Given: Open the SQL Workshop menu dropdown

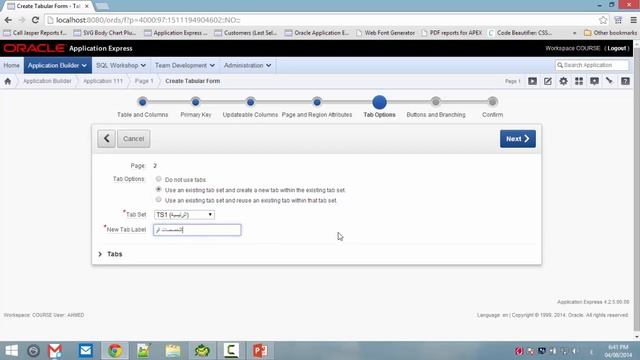Looking at the screenshot, I should coord(121,65).
